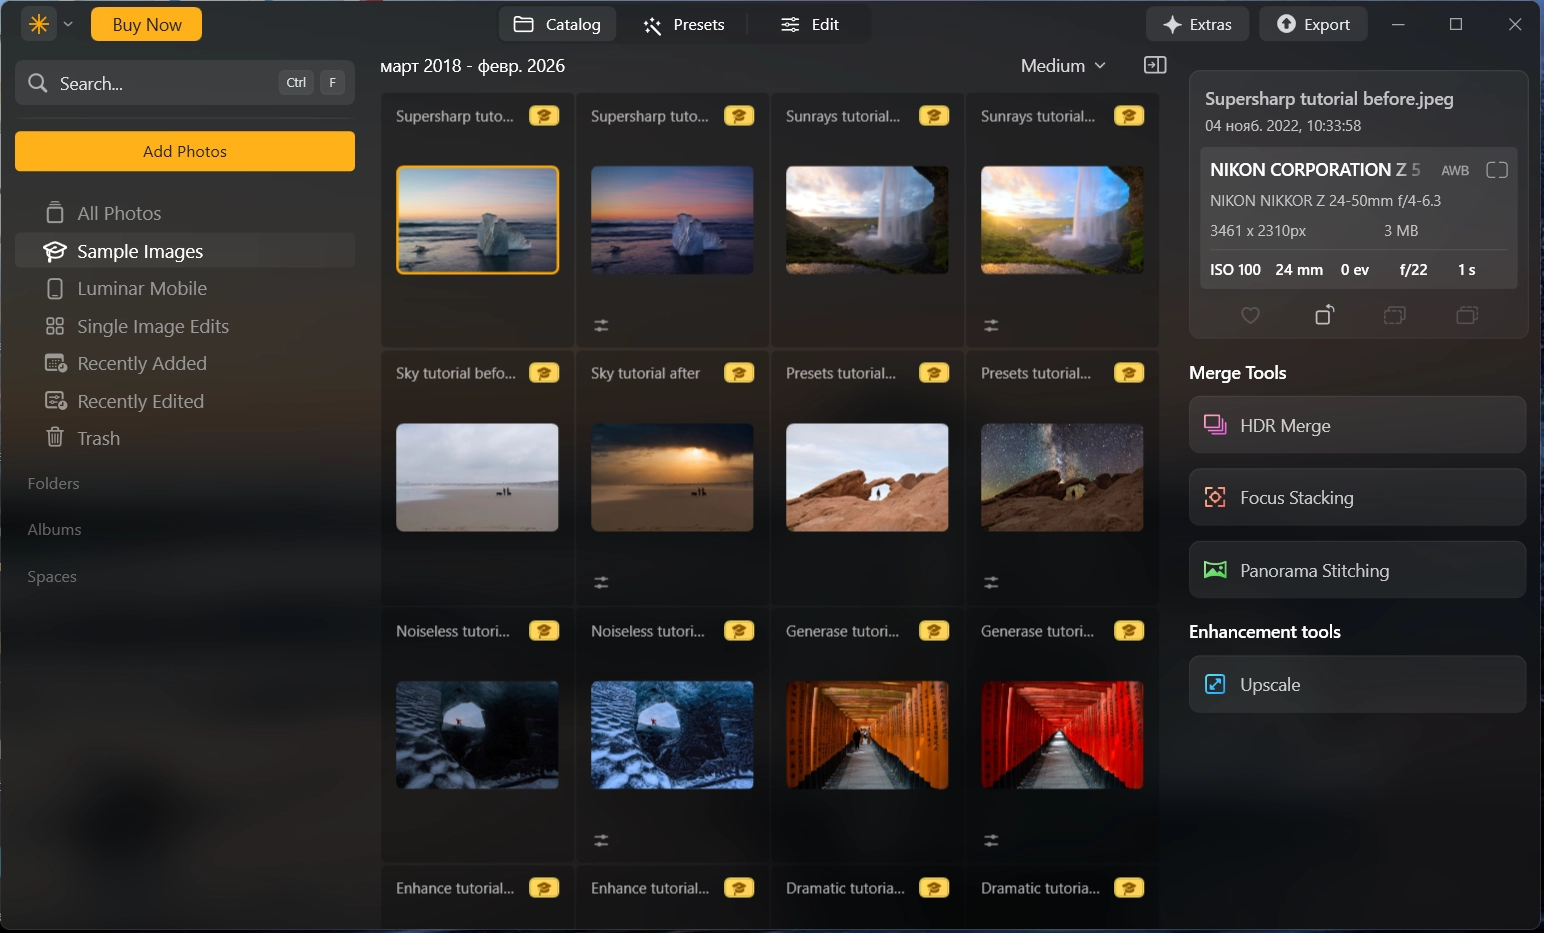Click the file name Supersharp tutorial before.jpeg
The width and height of the screenshot is (1544, 933).
pos(1329,98)
